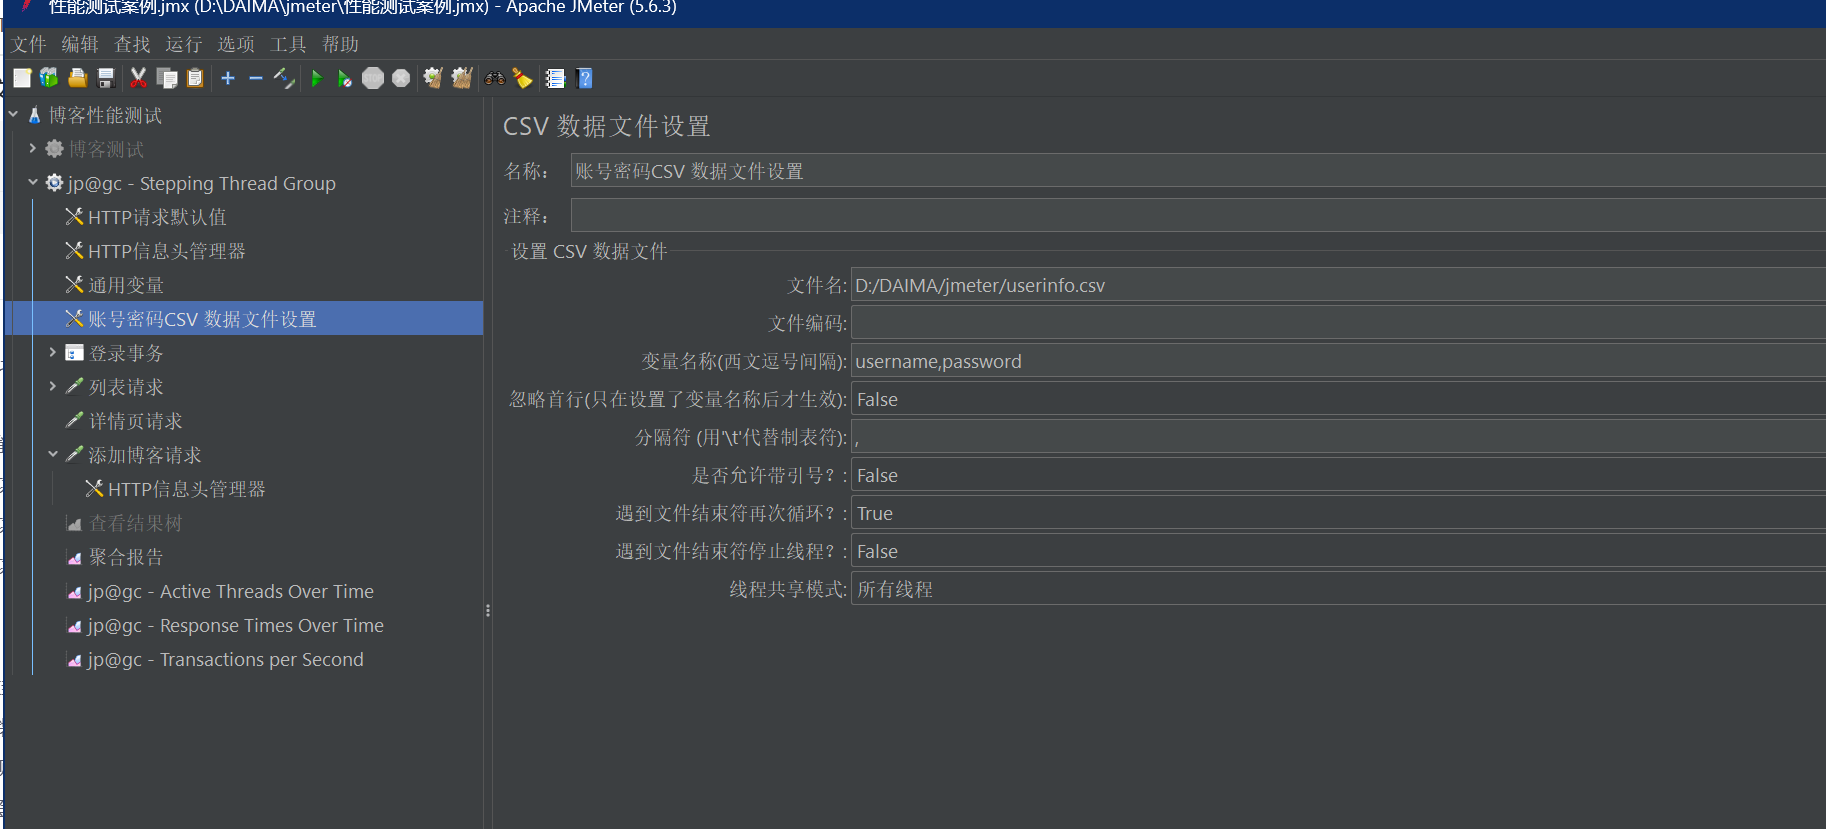Click Start no pauses icon
Image resolution: width=1826 pixels, height=829 pixels.
coord(344,78)
